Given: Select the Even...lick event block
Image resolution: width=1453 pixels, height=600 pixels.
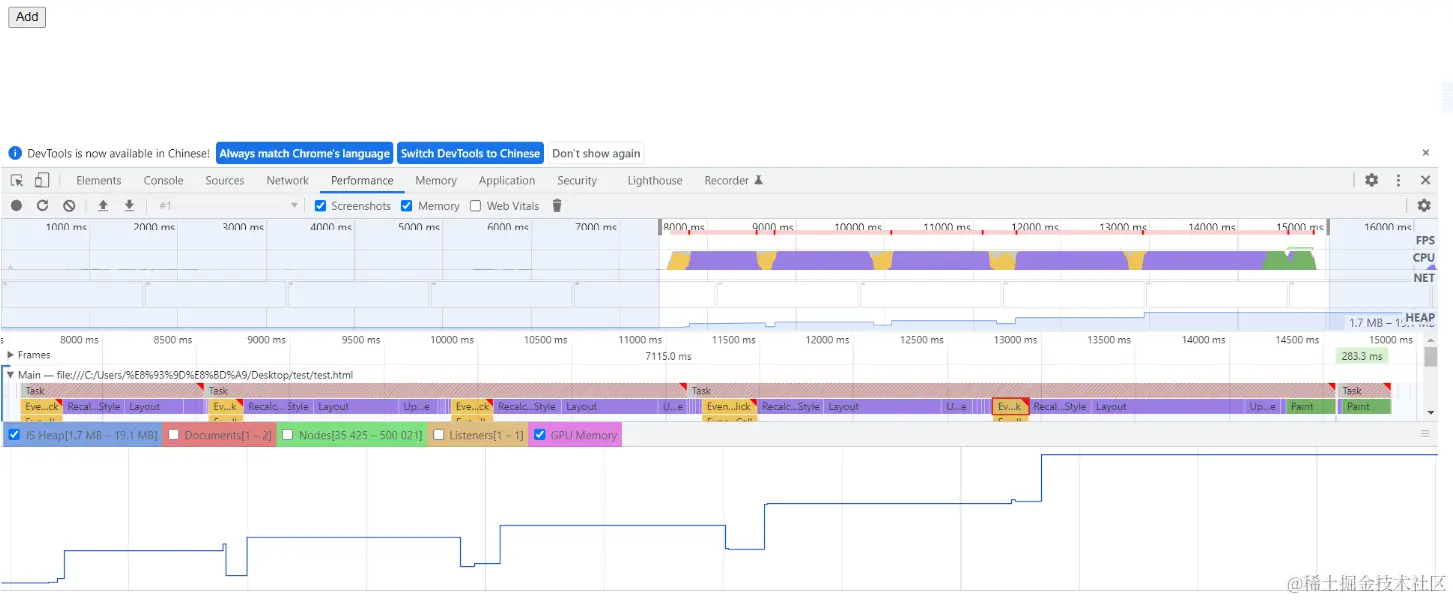Looking at the screenshot, I should coord(728,407).
